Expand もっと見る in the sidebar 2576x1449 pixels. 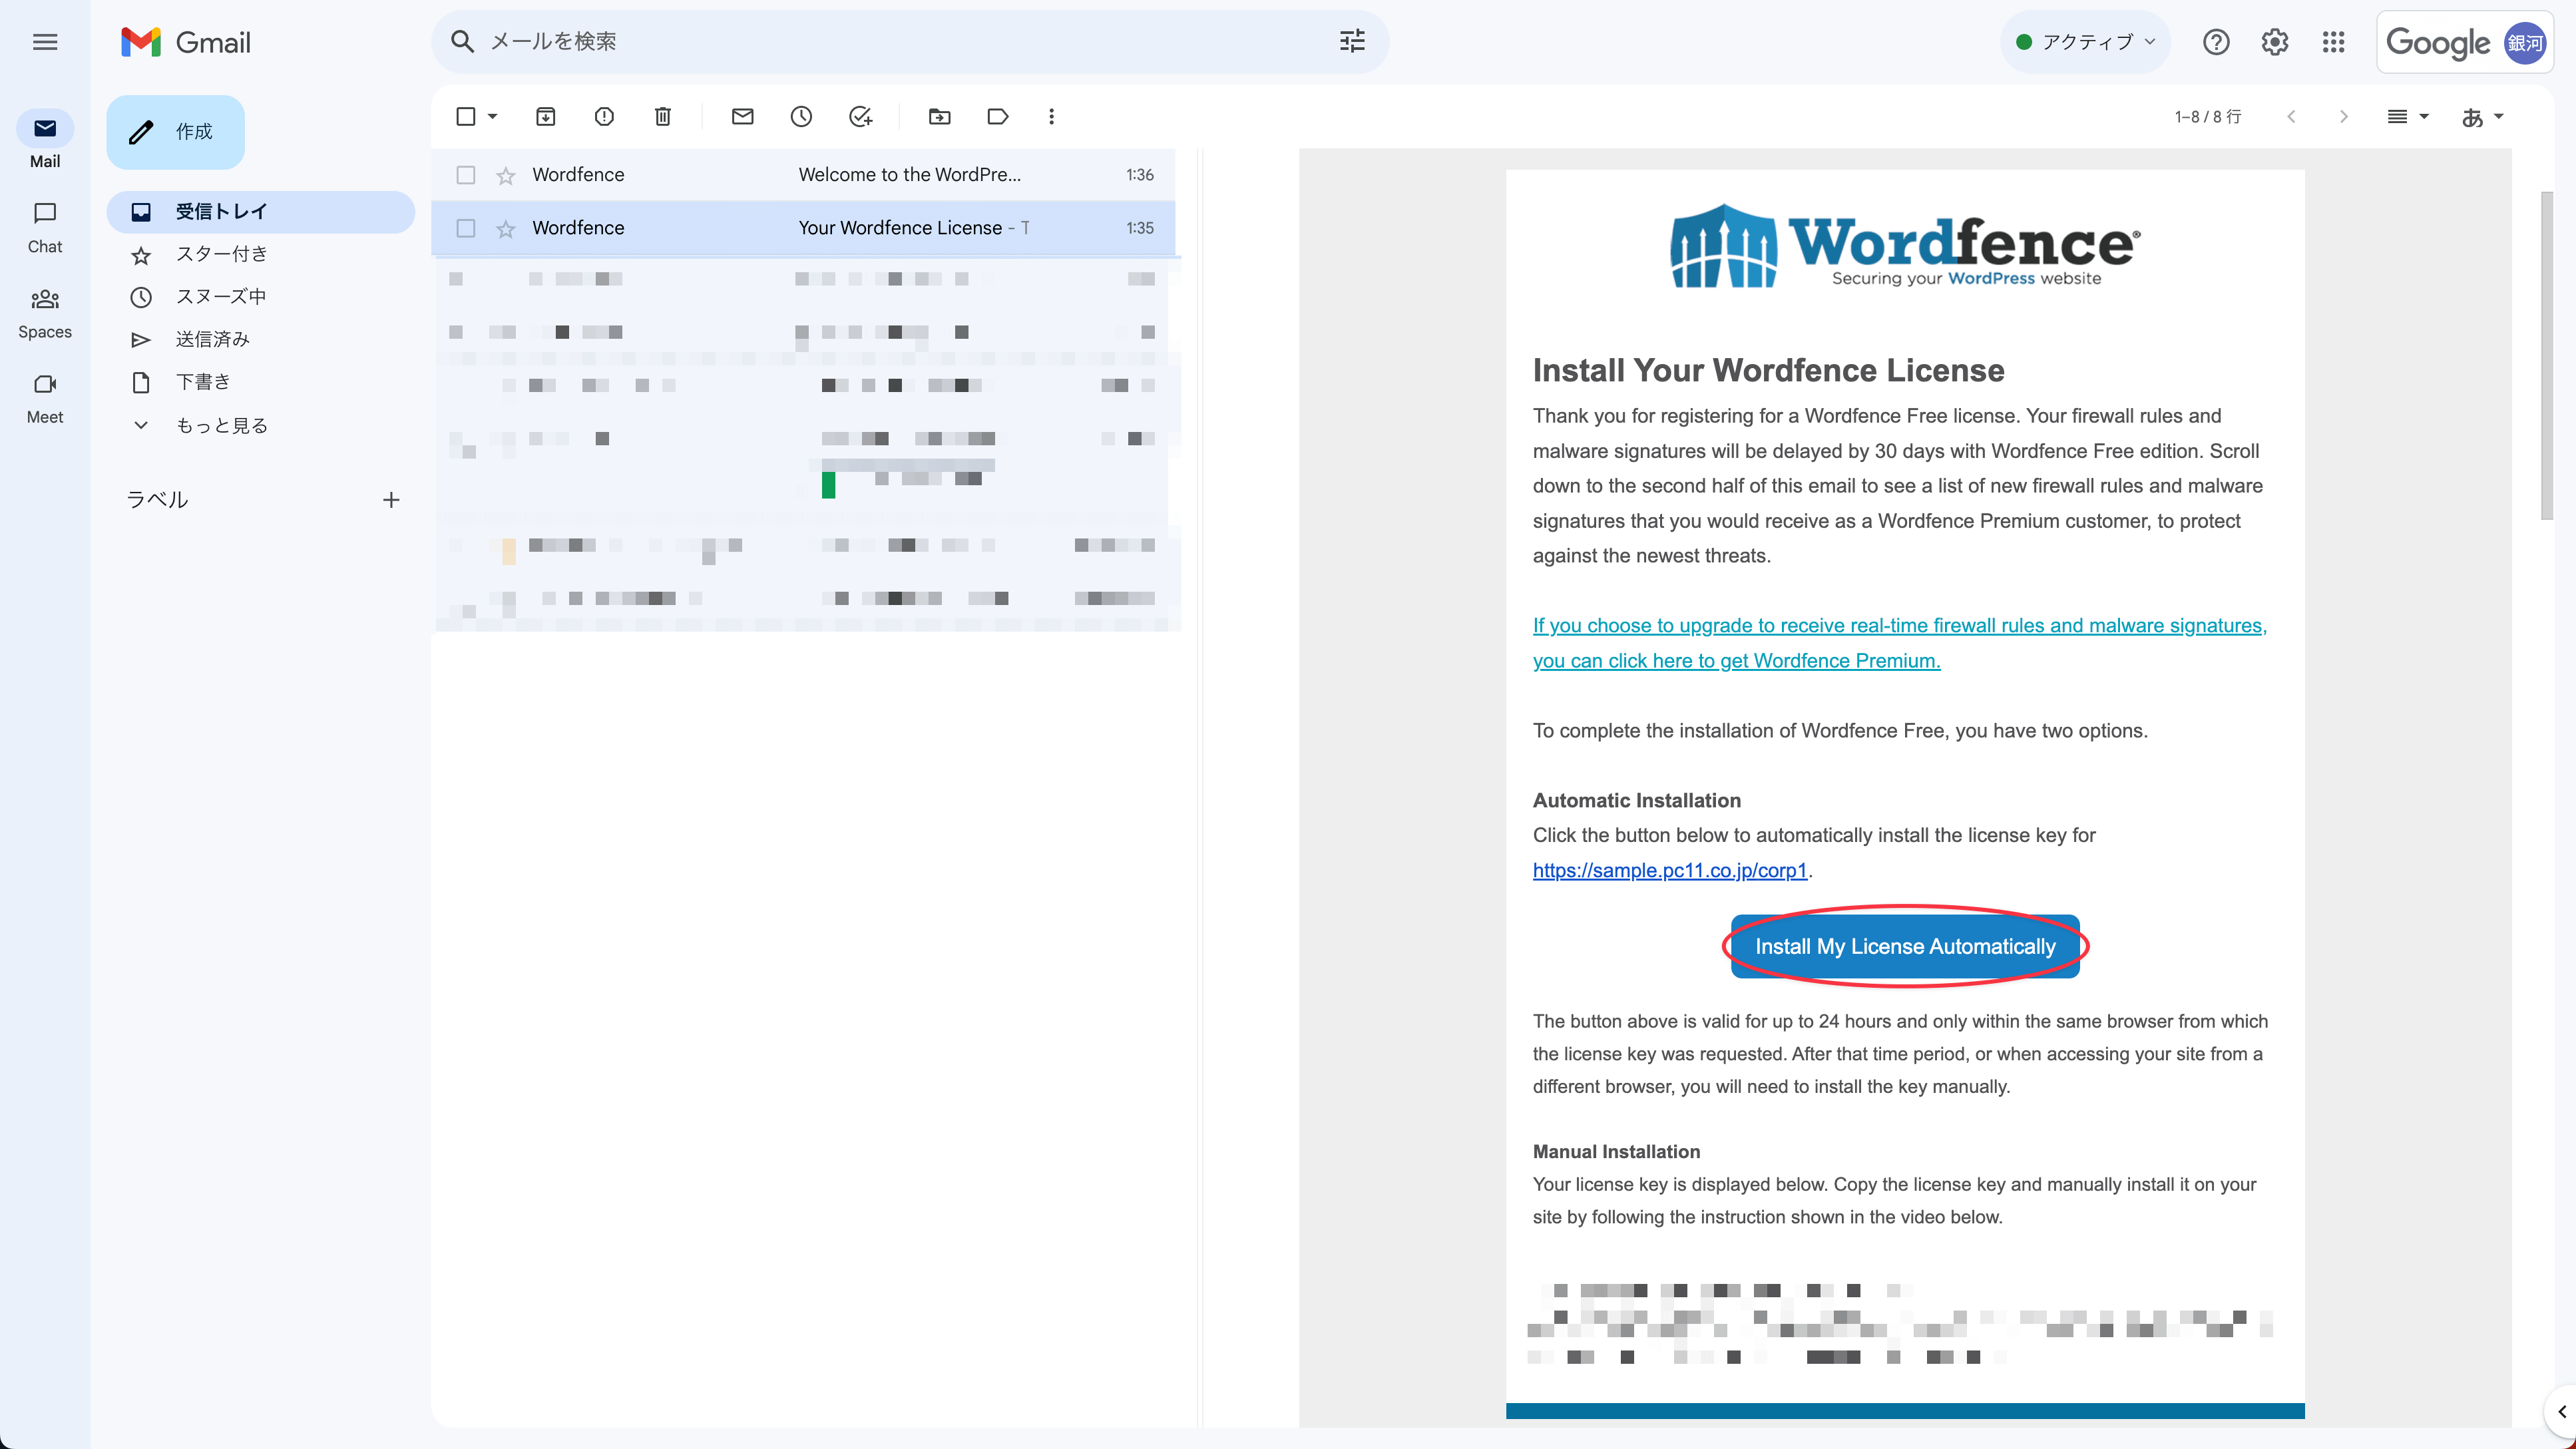pyautogui.click(x=221, y=425)
